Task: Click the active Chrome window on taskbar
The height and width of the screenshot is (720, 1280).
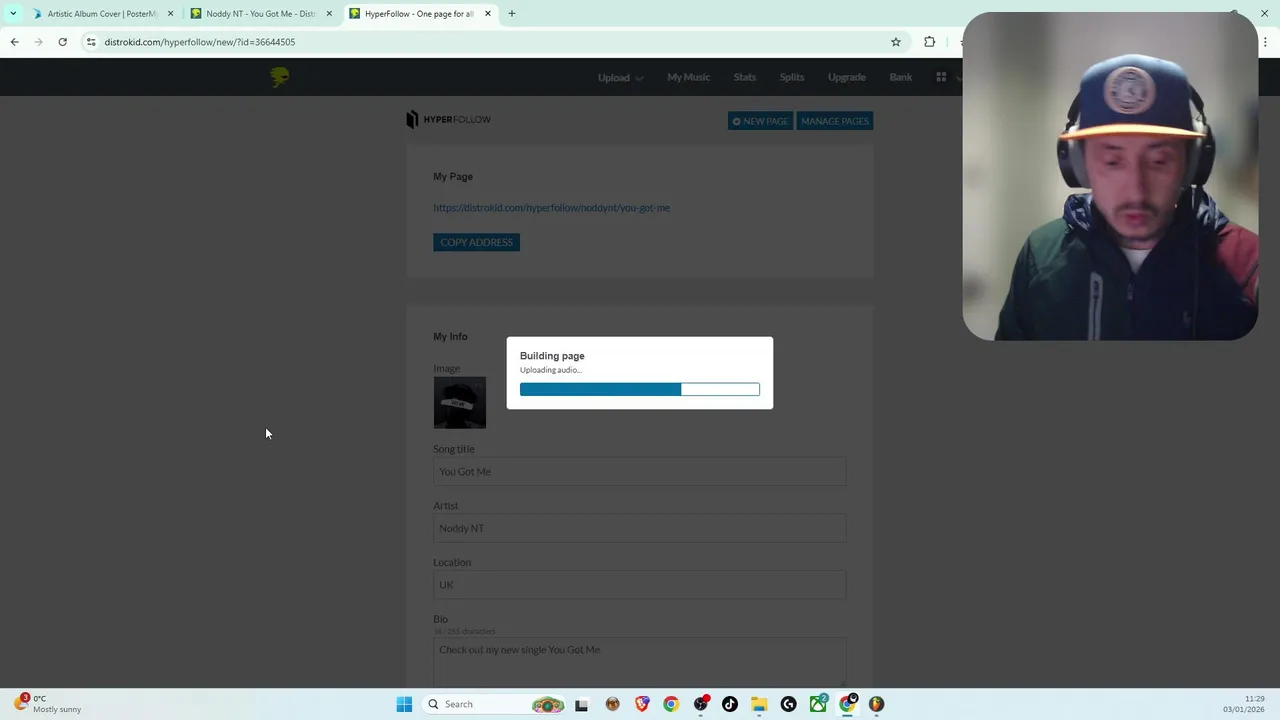Action: coord(848,704)
